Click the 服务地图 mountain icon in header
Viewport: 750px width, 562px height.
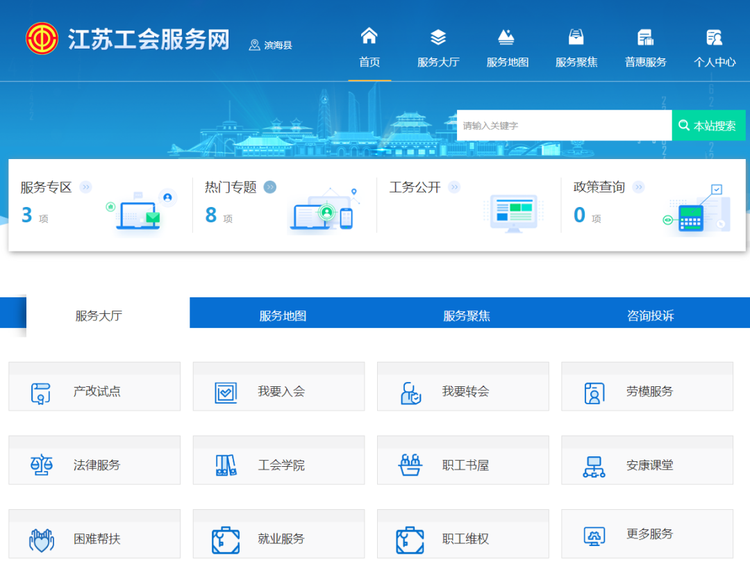coord(506,37)
